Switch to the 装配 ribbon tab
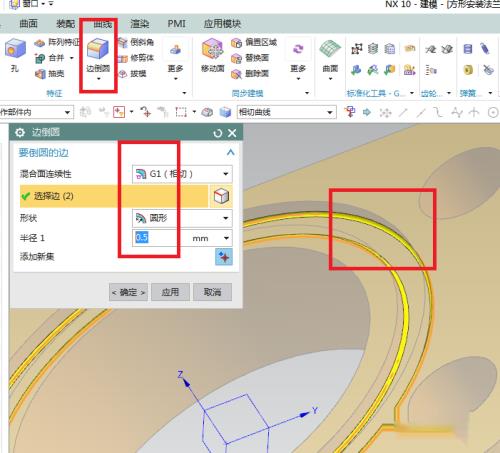The height and width of the screenshot is (453, 500). pyautogui.click(x=65, y=23)
